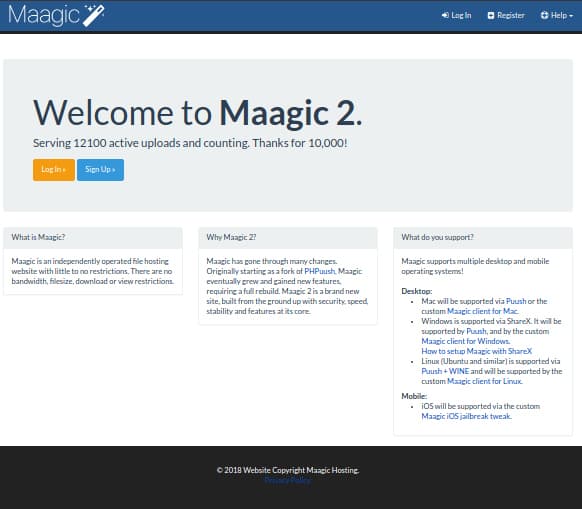582x509 pixels.
Task: Open the Log In navbar link
Action: click(456, 15)
